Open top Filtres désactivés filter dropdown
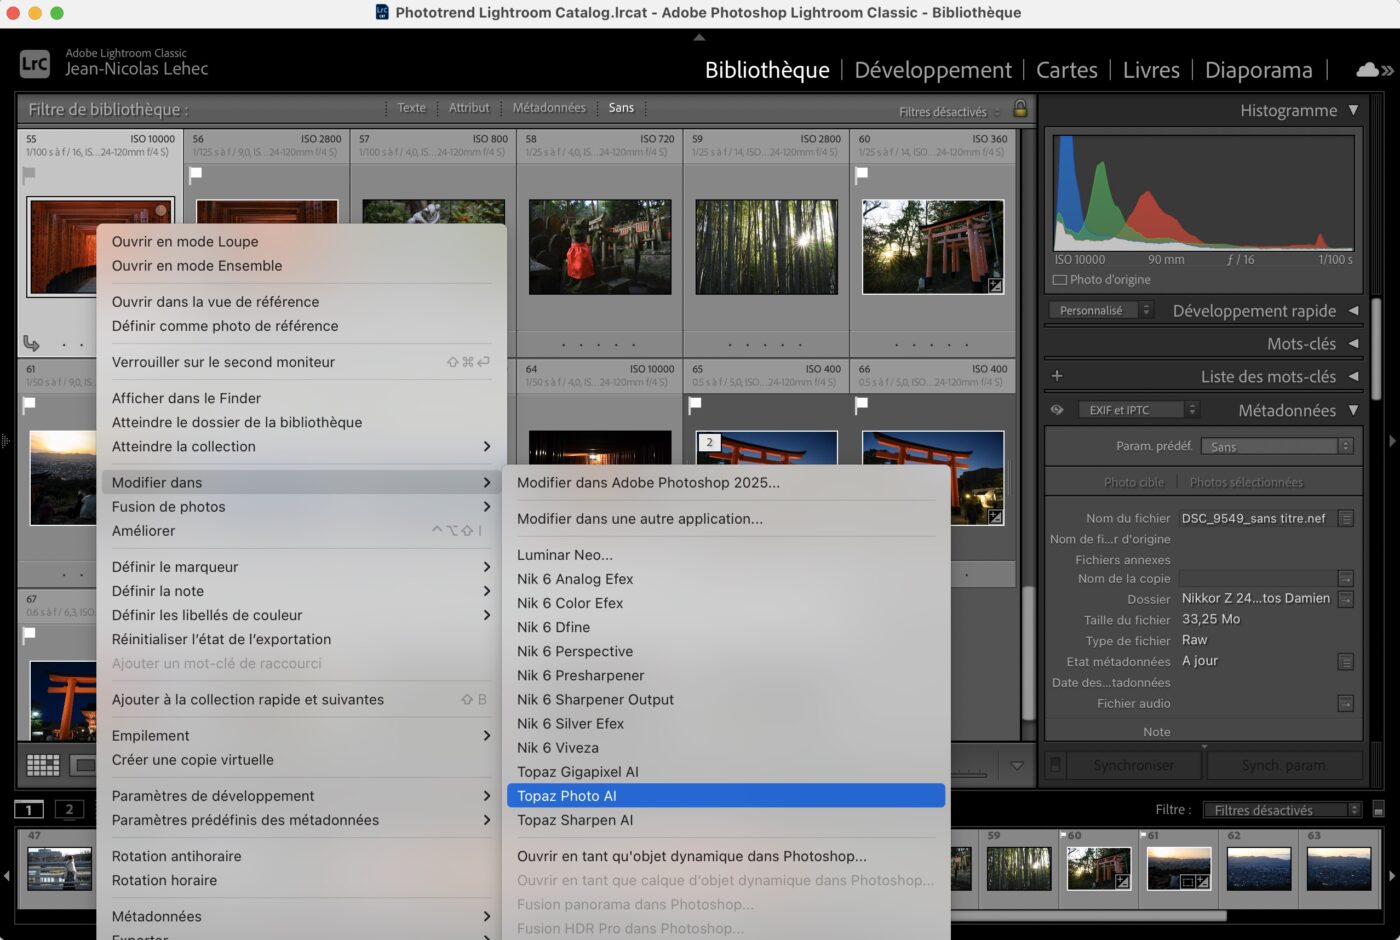The height and width of the screenshot is (940, 1400). click(949, 112)
